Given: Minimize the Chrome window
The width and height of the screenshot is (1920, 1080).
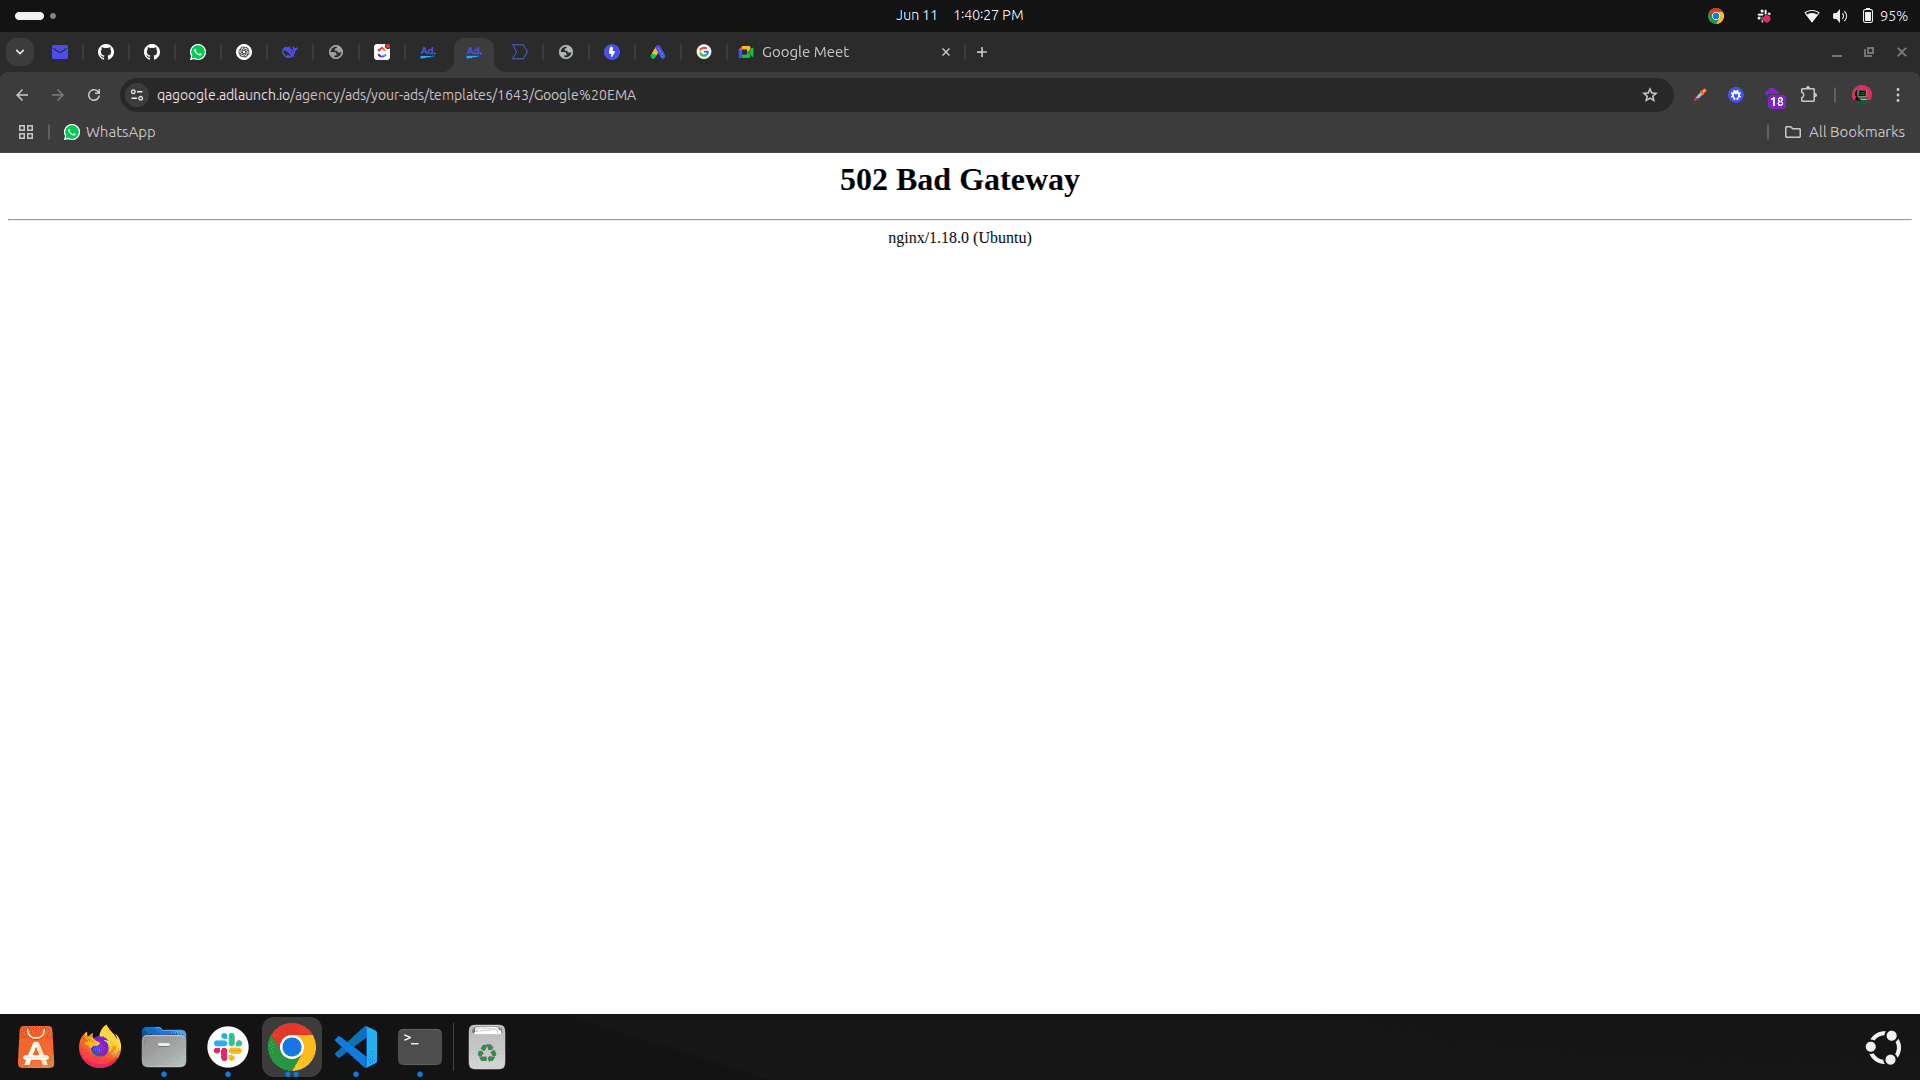Looking at the screenshot, I should tap(1837, 52).
